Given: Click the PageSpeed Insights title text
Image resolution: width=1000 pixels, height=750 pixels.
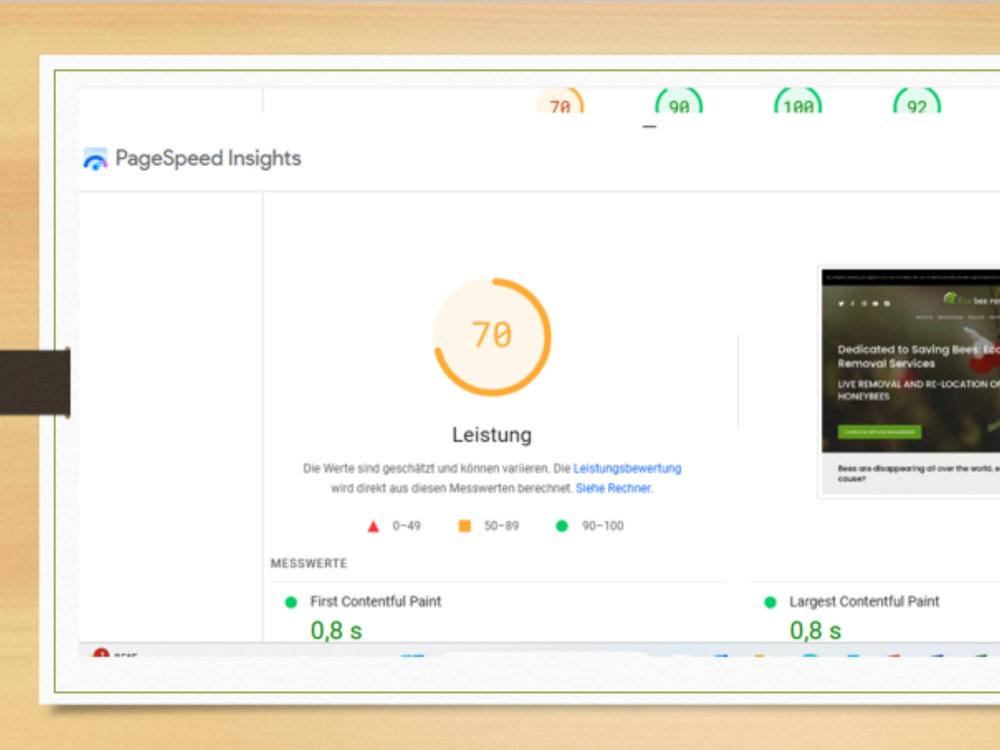Looking at the screenshot, I should point(208,158).
